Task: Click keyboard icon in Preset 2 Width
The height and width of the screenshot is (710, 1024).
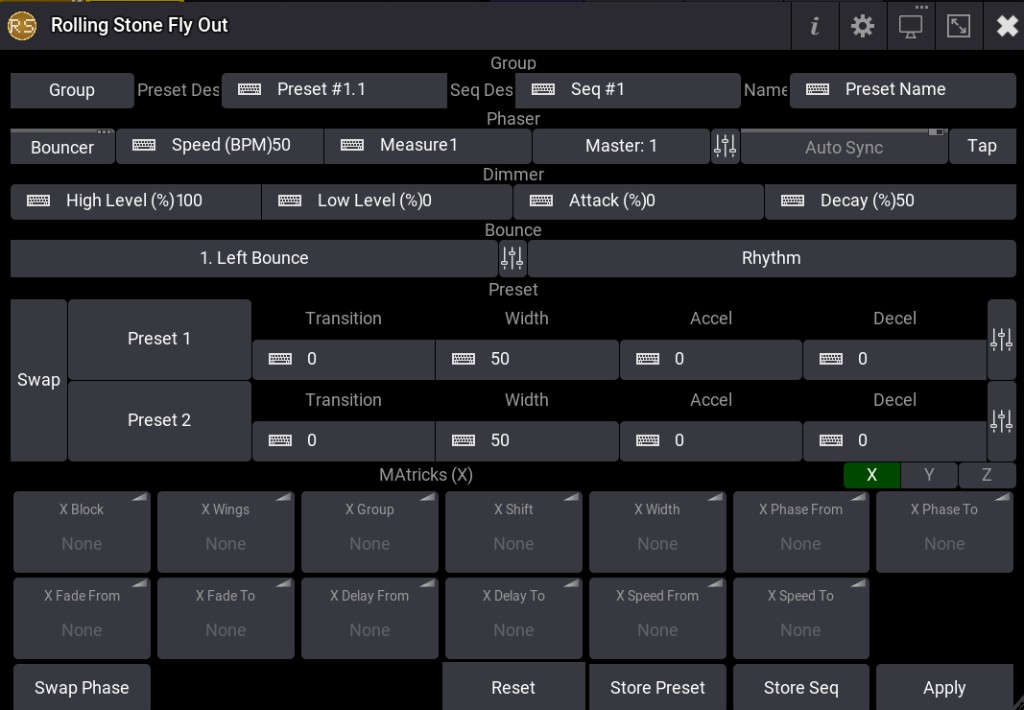Action: [464, 440]
